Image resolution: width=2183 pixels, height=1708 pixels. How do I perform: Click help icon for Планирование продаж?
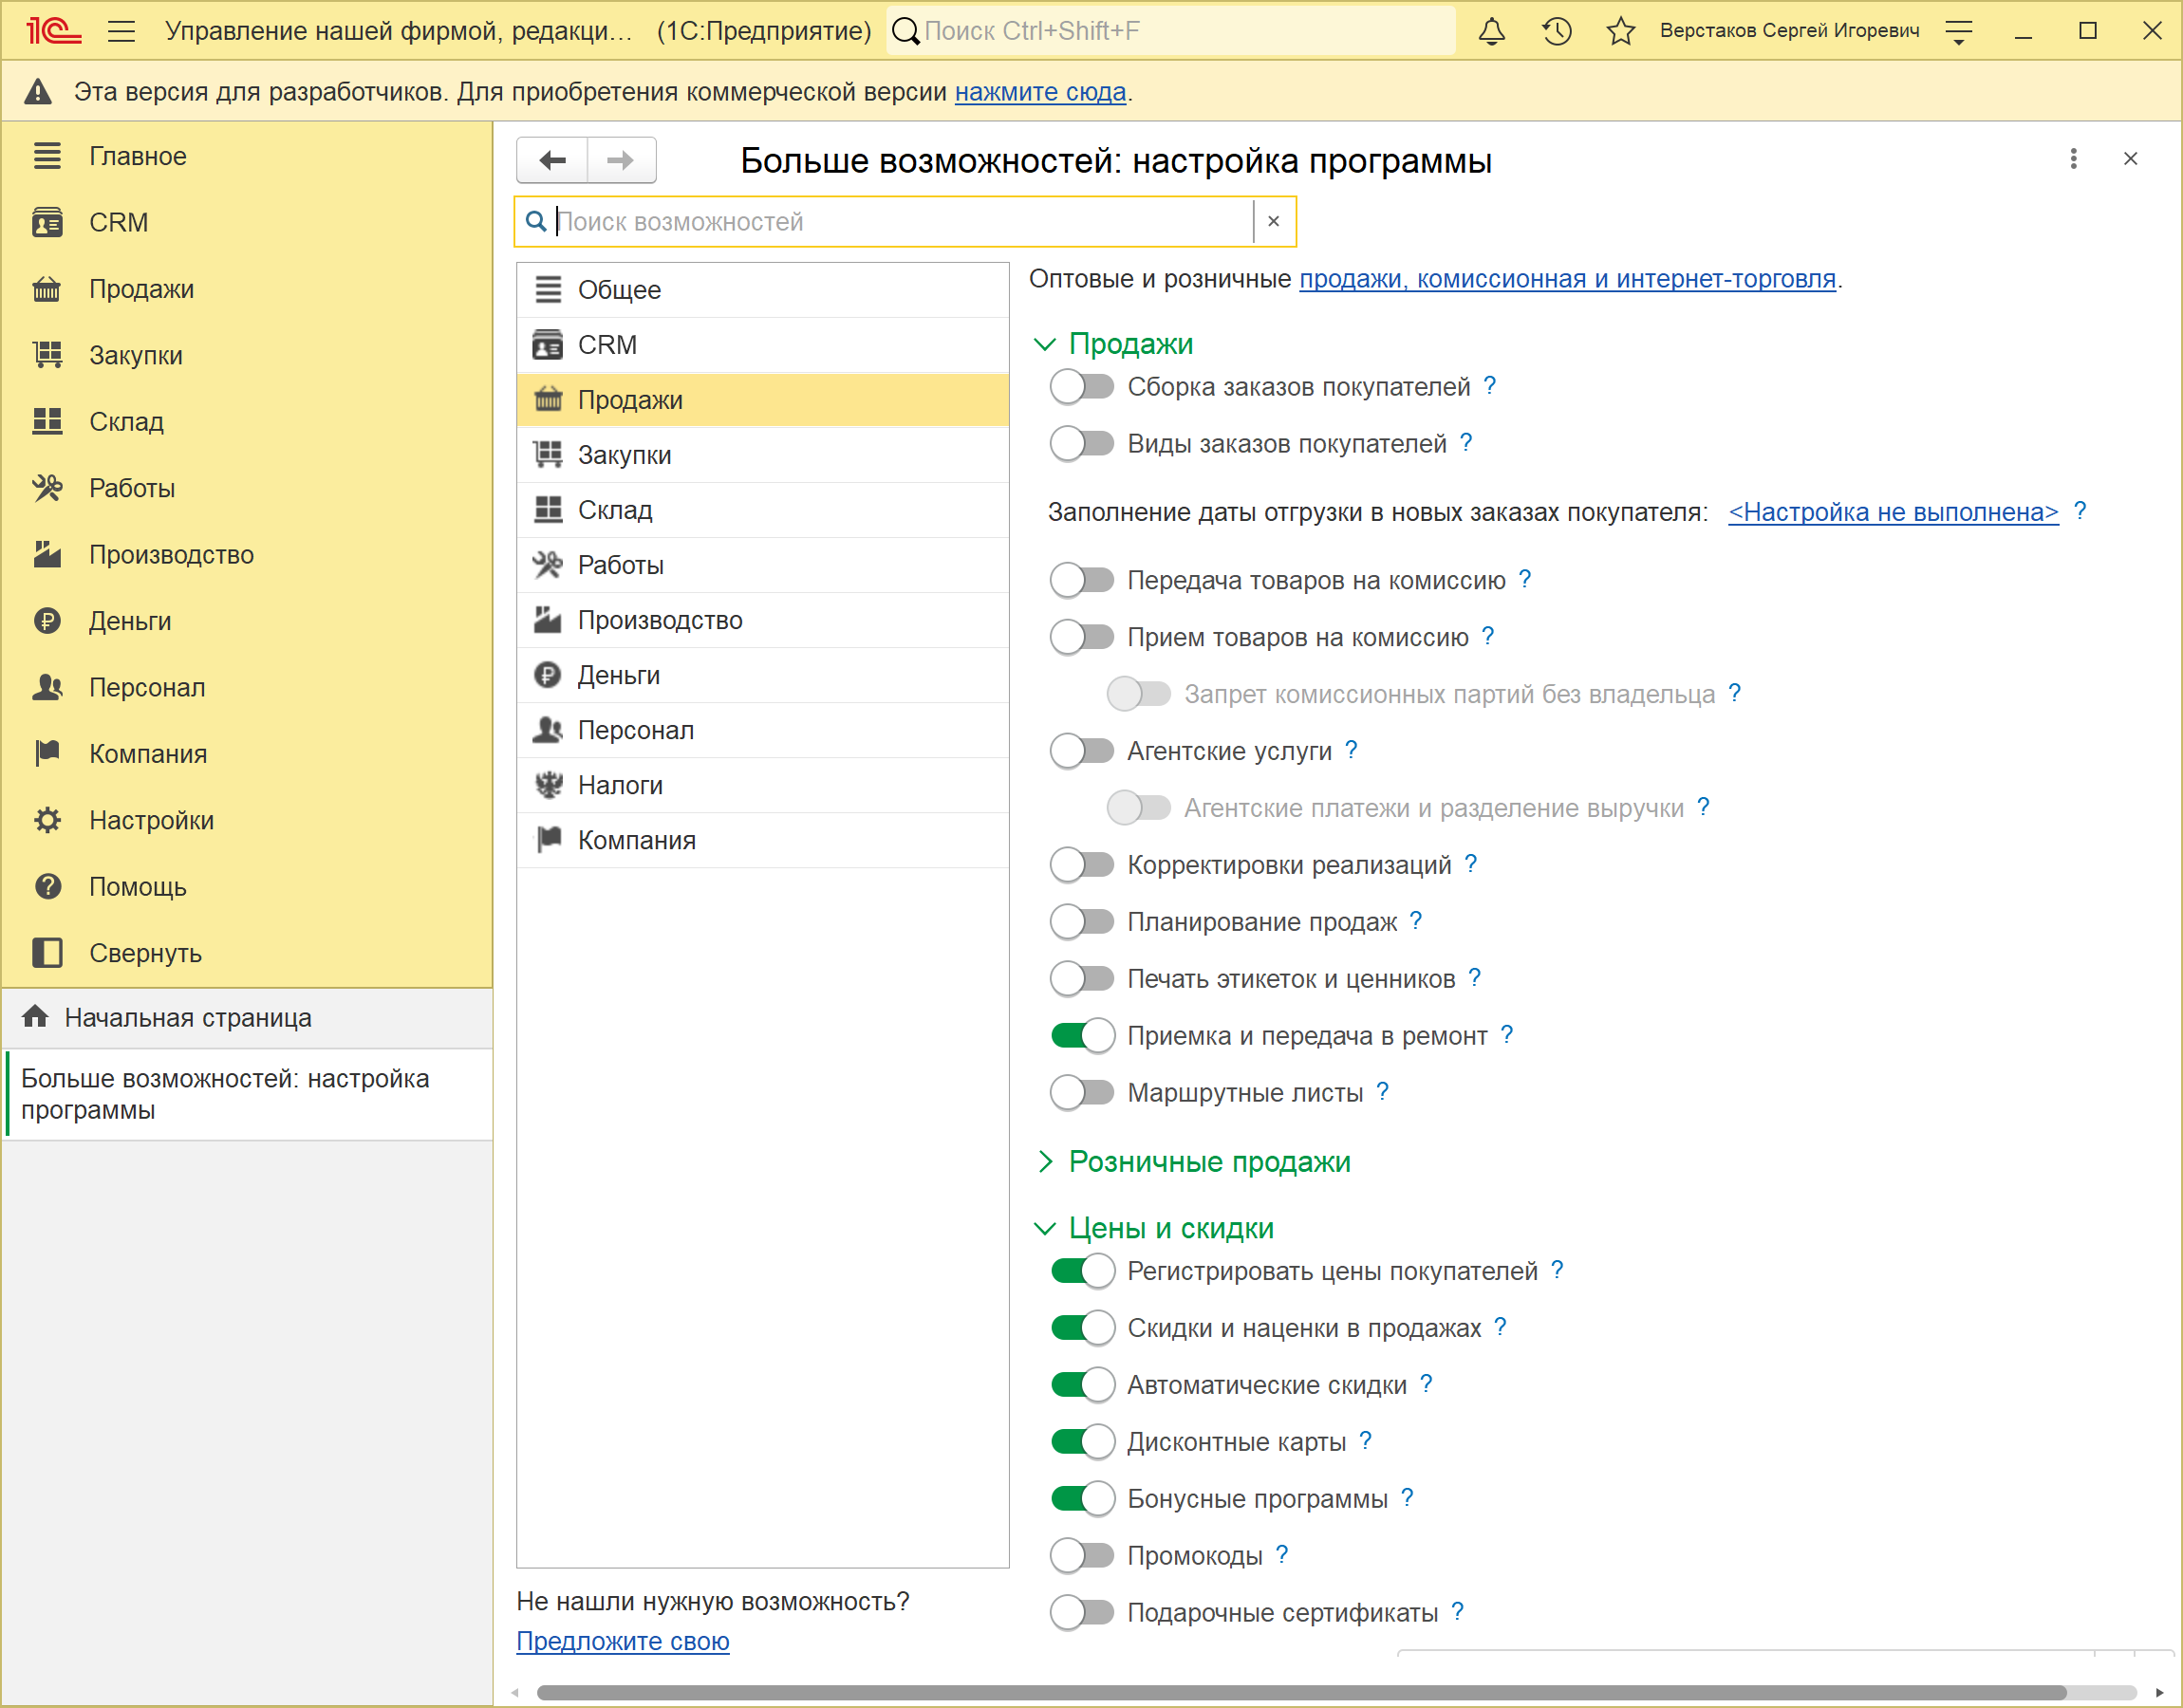pos(1415,920)
